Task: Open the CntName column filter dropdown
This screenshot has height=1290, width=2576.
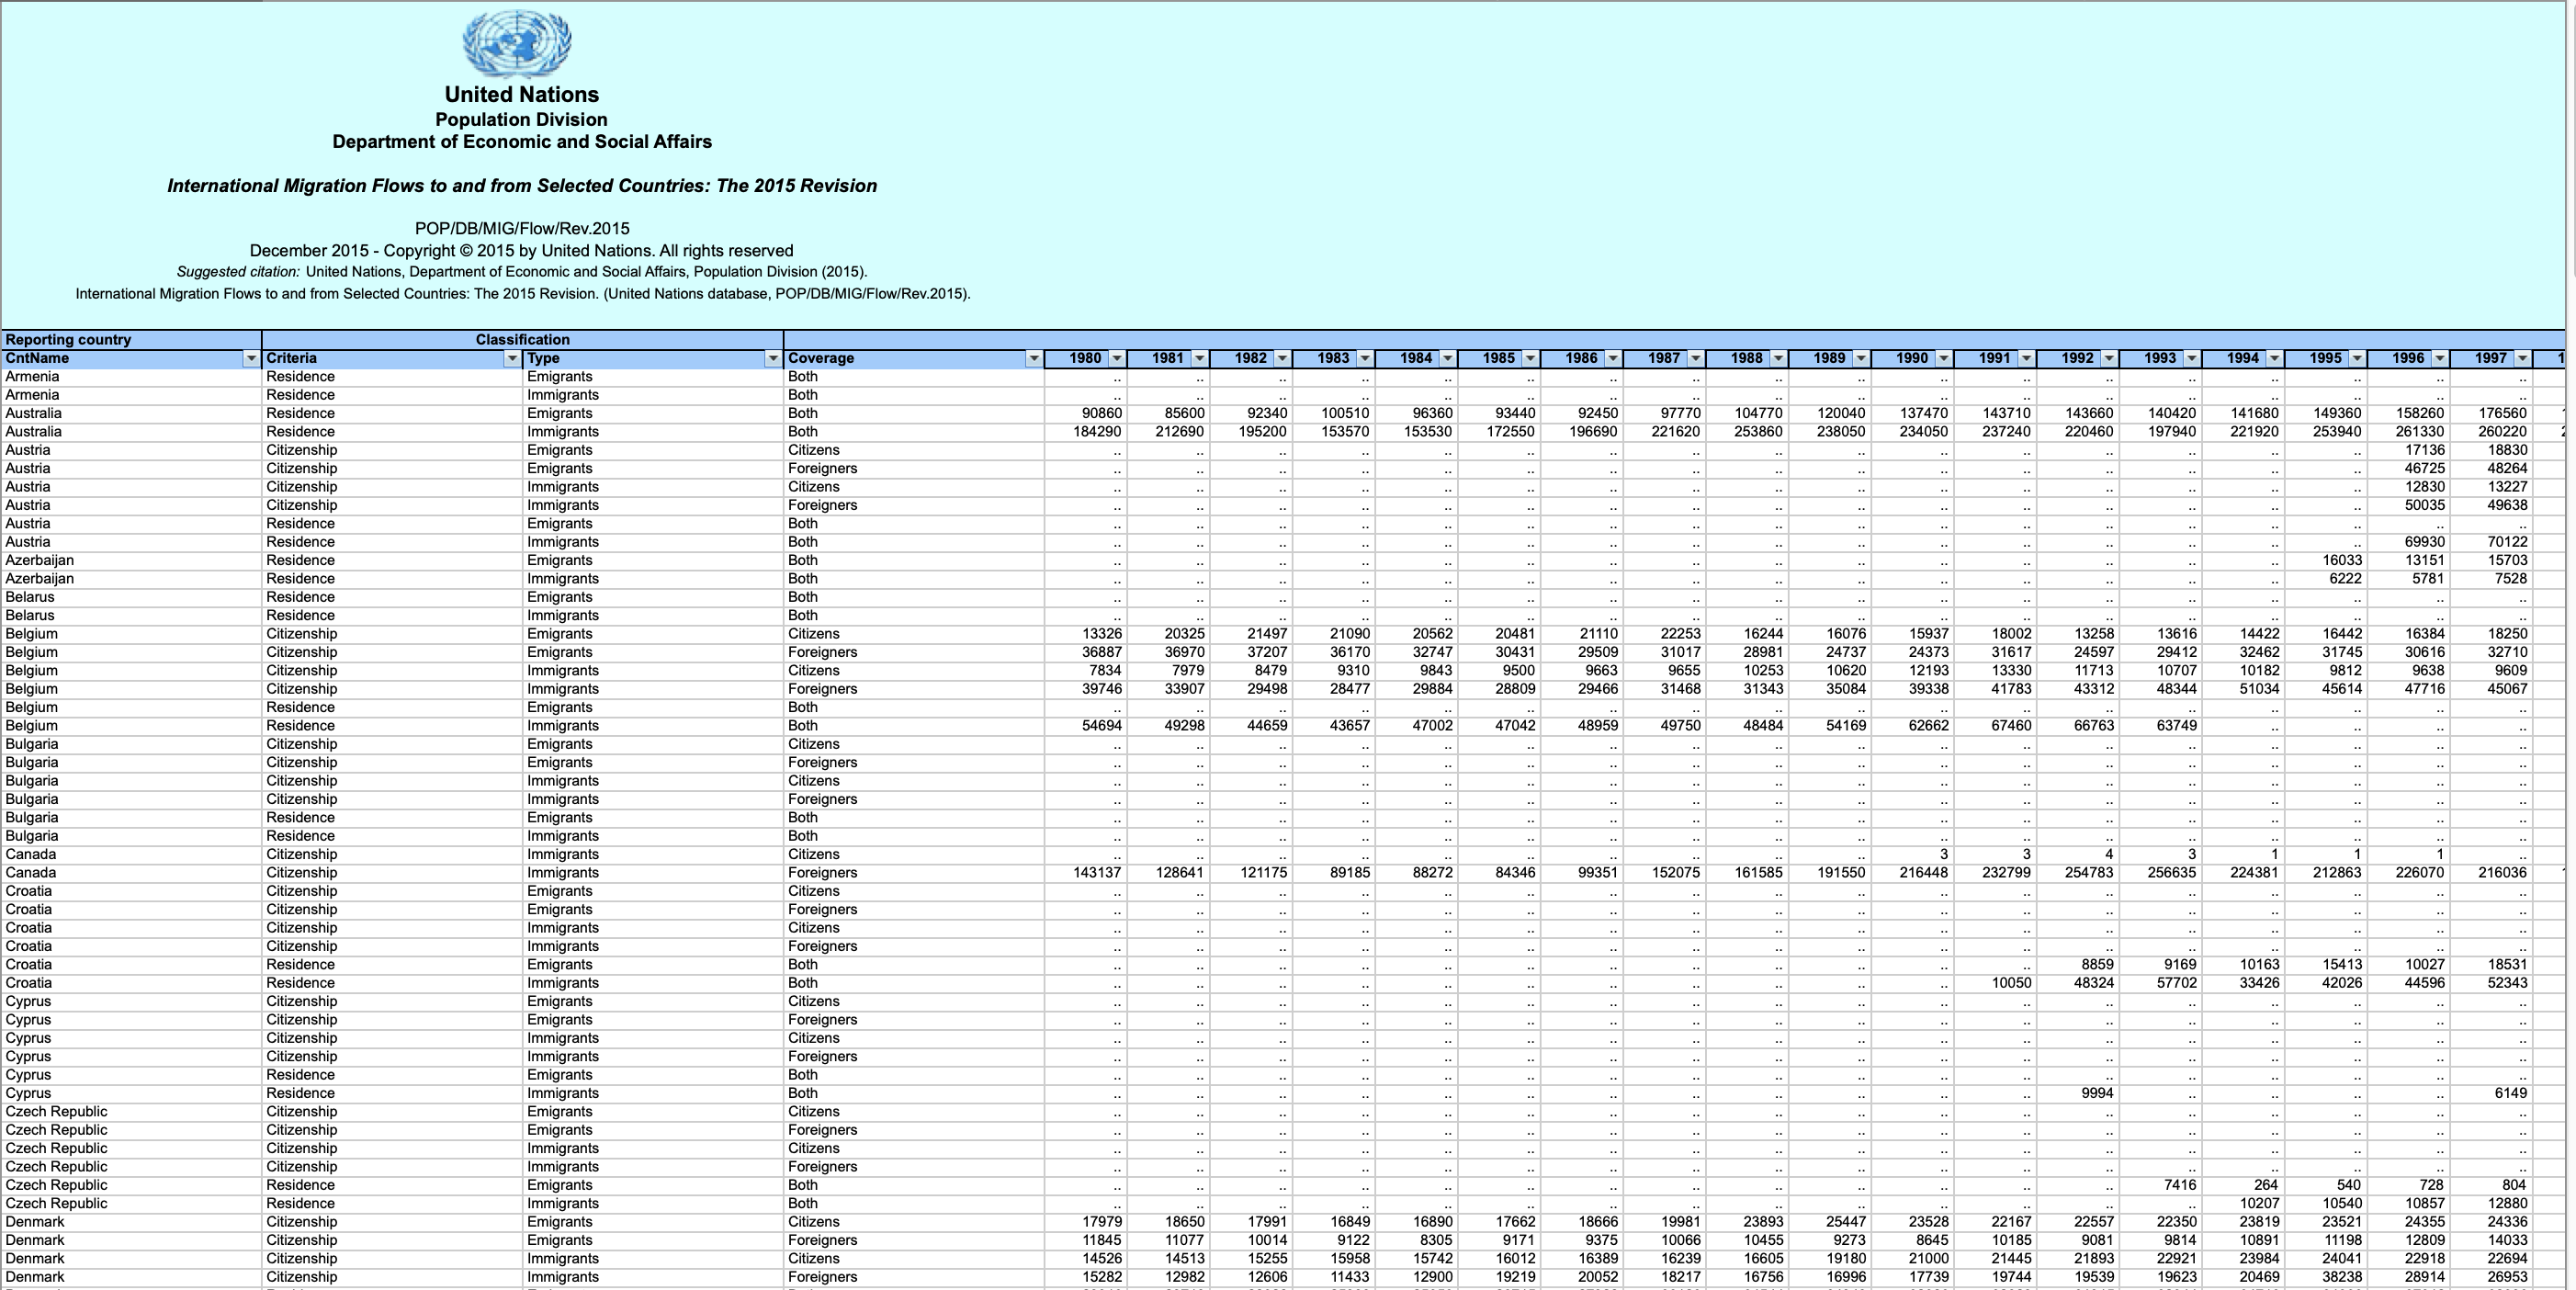Action: (251, 359)
